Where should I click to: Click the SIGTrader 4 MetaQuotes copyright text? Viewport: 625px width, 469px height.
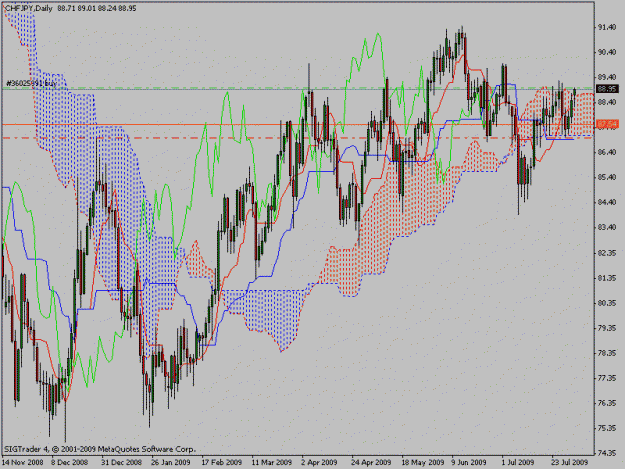pyautogui.click(x=100, y=449)
